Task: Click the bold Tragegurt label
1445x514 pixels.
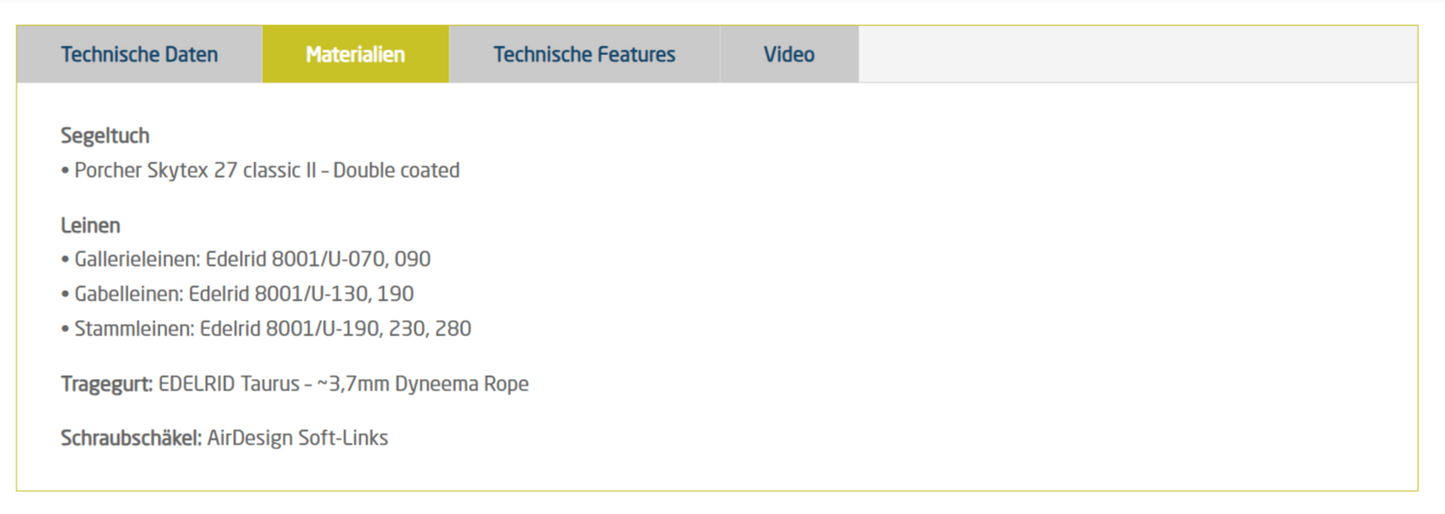Action: tap(106, 384)
